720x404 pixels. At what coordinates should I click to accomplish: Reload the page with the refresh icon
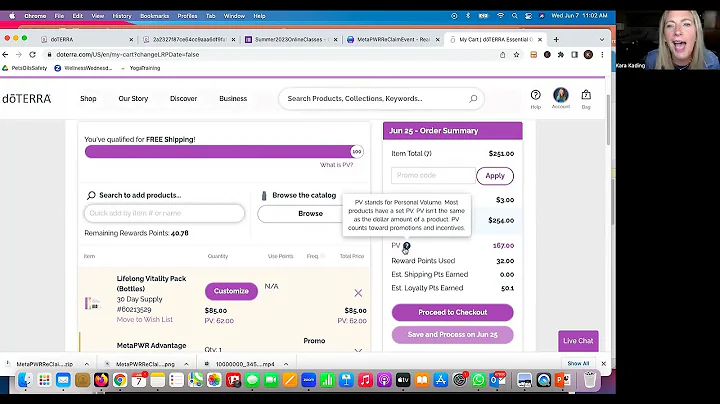click(32, 55)
